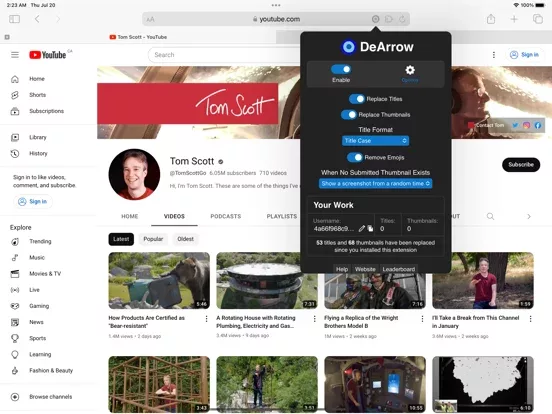Screen dimensions: 552x414
Task: Select the Oldest filter chip
Action: [186, 239]
